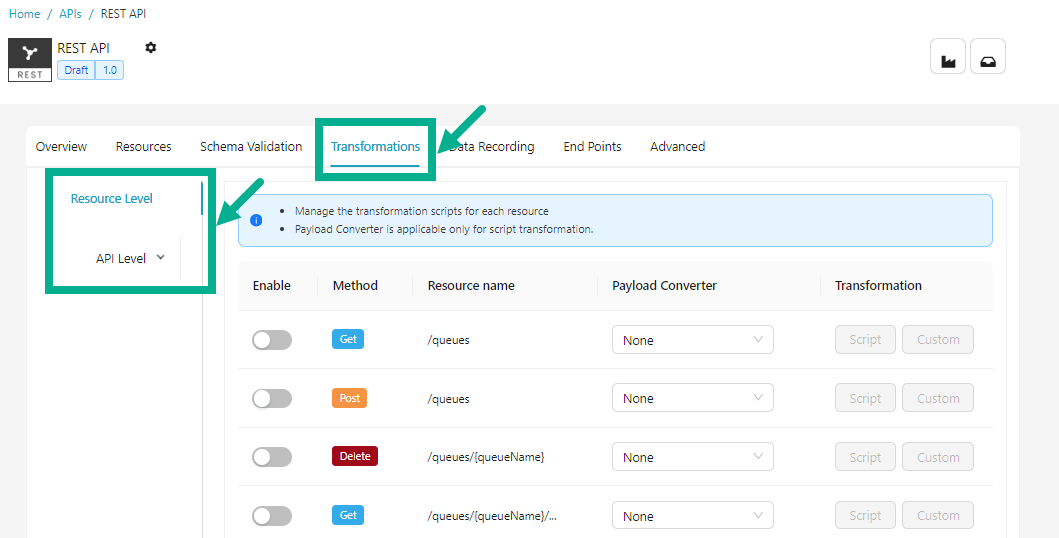The height and width of the screenshot is (538, 1059).
Task: Click the blue info icon in banner
Action: pyautogui.click(x=256, y=220)
